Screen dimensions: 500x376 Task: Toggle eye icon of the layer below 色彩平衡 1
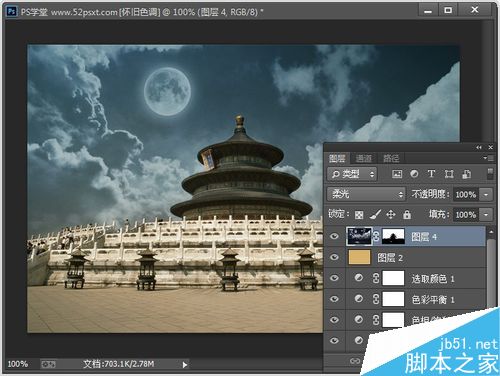coord(334,320)
